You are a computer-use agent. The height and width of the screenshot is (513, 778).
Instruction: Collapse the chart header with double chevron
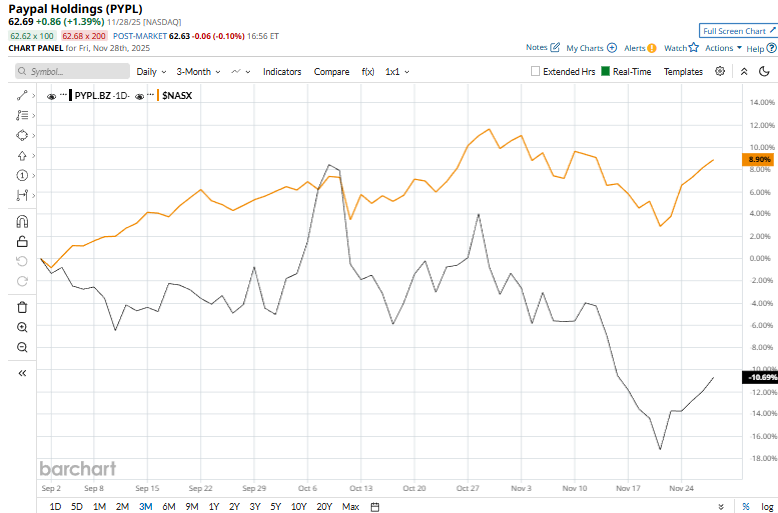click(x=744, y=71)
